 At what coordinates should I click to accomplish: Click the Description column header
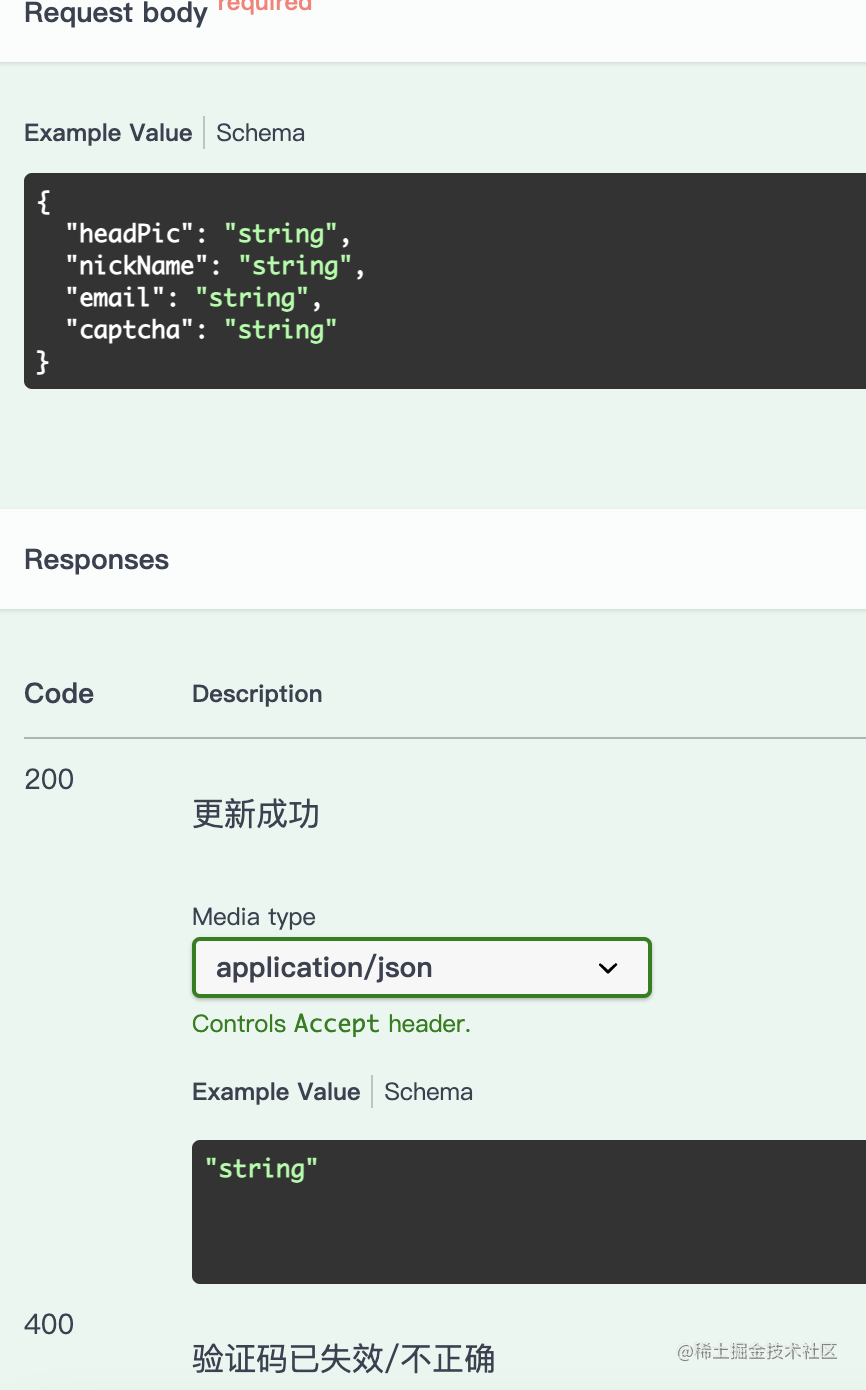tap(257, 694)
